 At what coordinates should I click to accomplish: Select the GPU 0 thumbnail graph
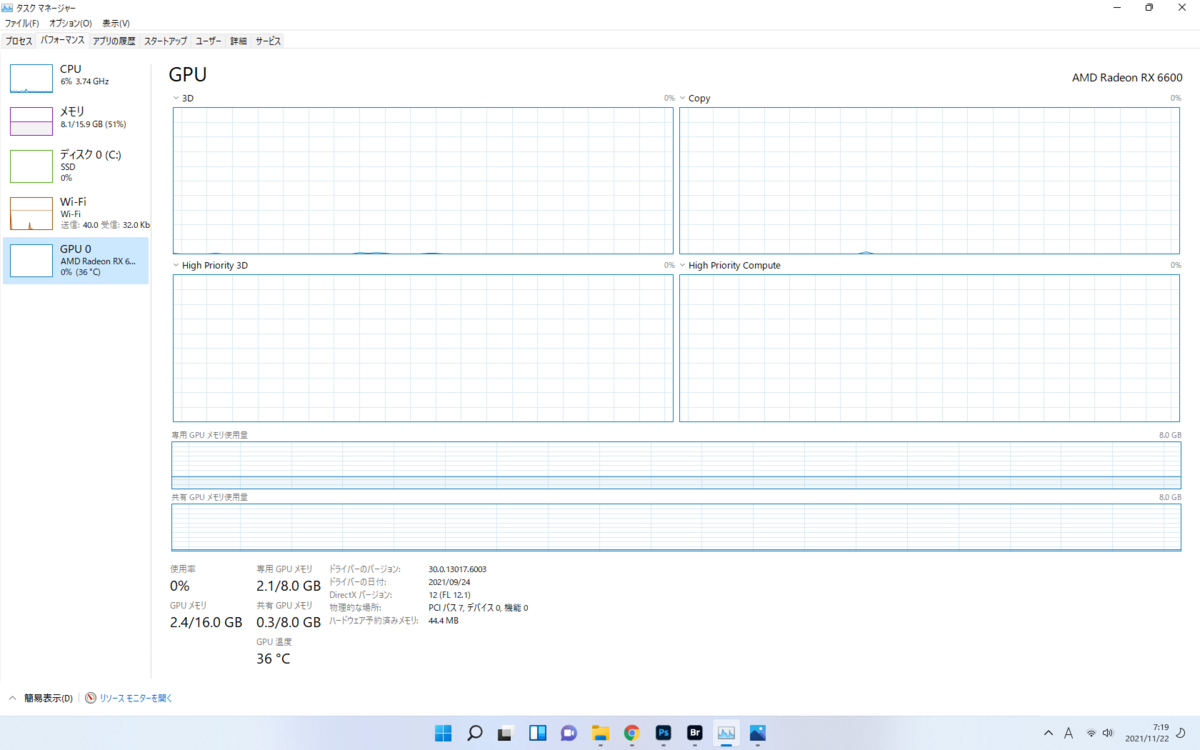pos(31,261)
